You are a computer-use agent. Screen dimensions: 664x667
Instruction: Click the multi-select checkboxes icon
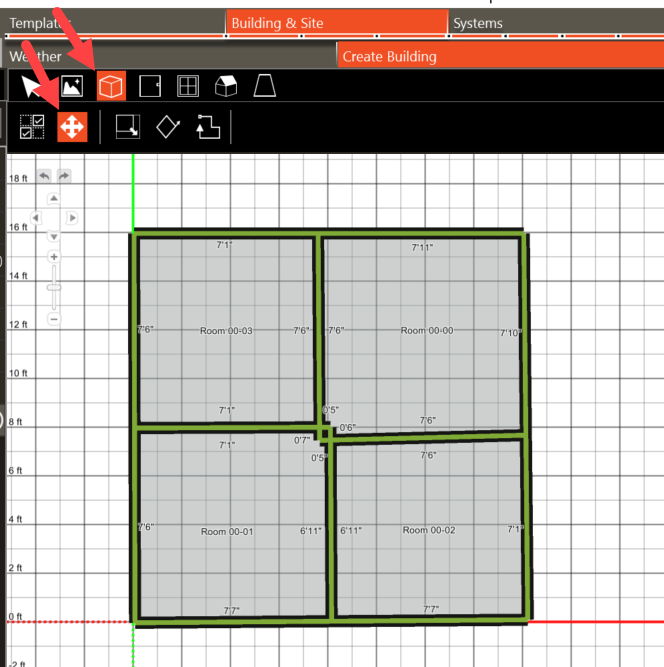coord(32,127)
